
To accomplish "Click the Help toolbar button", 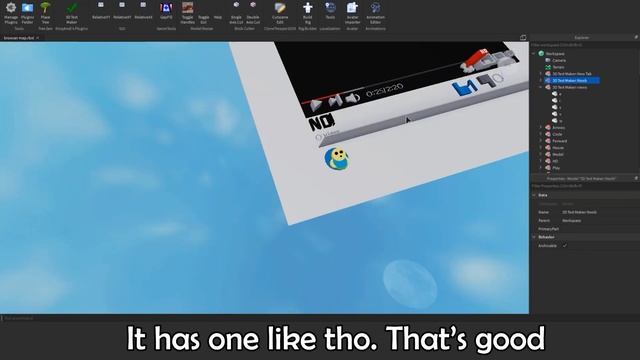I will [x=218, y=17].
